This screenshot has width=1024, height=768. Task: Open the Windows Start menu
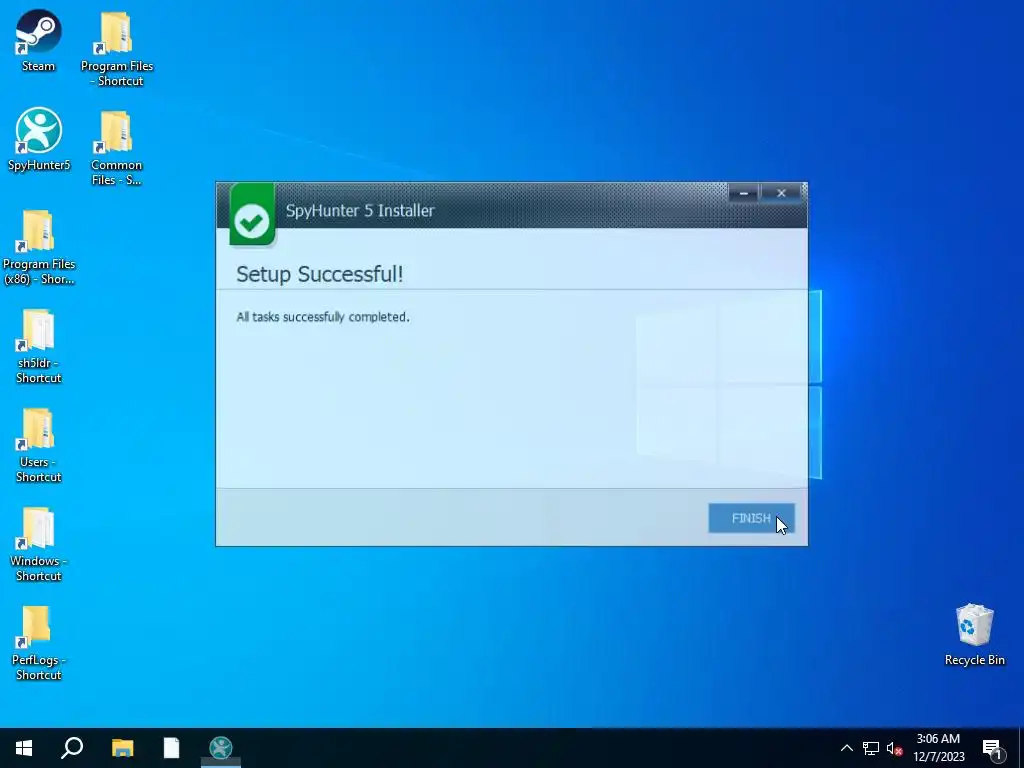(24, 748)
